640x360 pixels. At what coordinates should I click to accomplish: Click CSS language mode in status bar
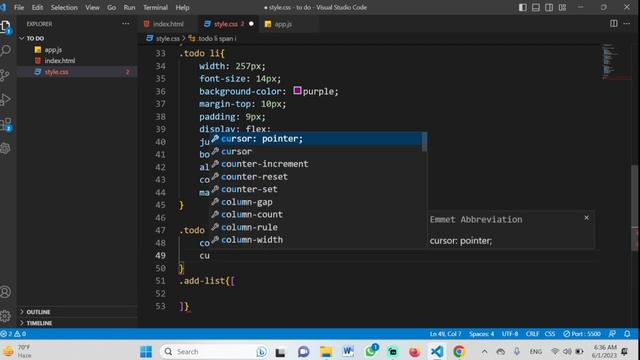550,334
